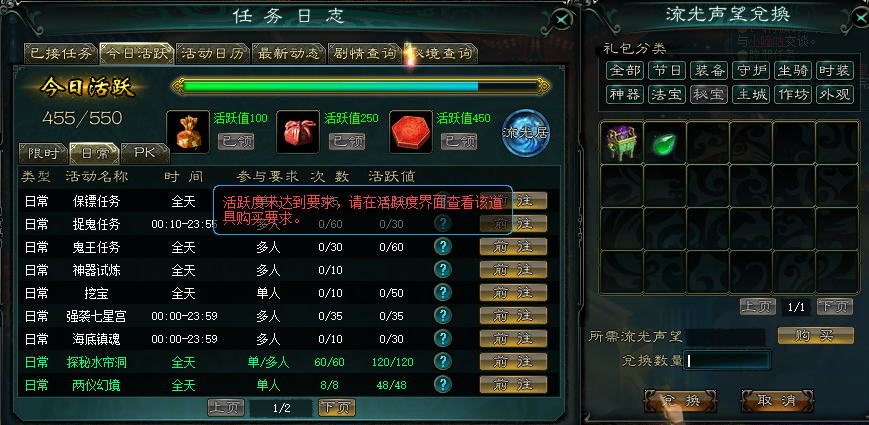Select the green jade gem item

663,144
